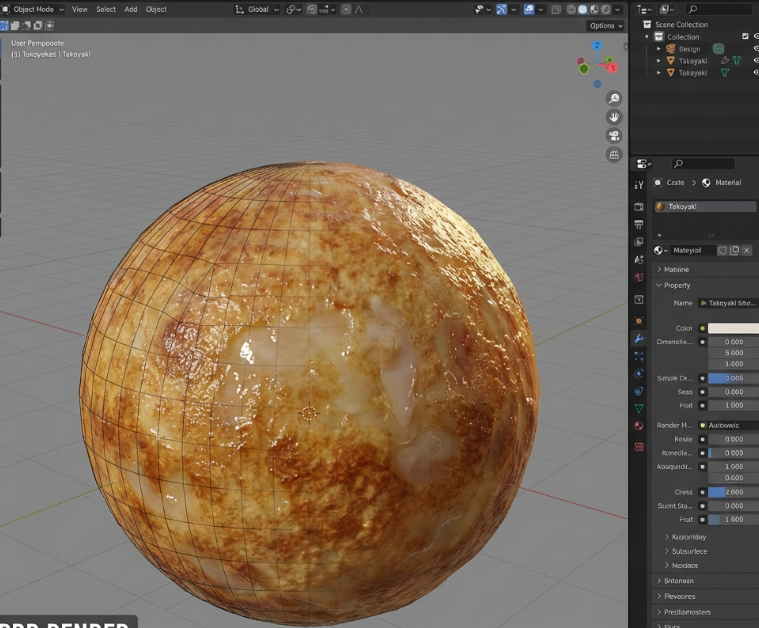
Task: Switch perspective/orthographic with the grid icon
Action: coord(614,155)
